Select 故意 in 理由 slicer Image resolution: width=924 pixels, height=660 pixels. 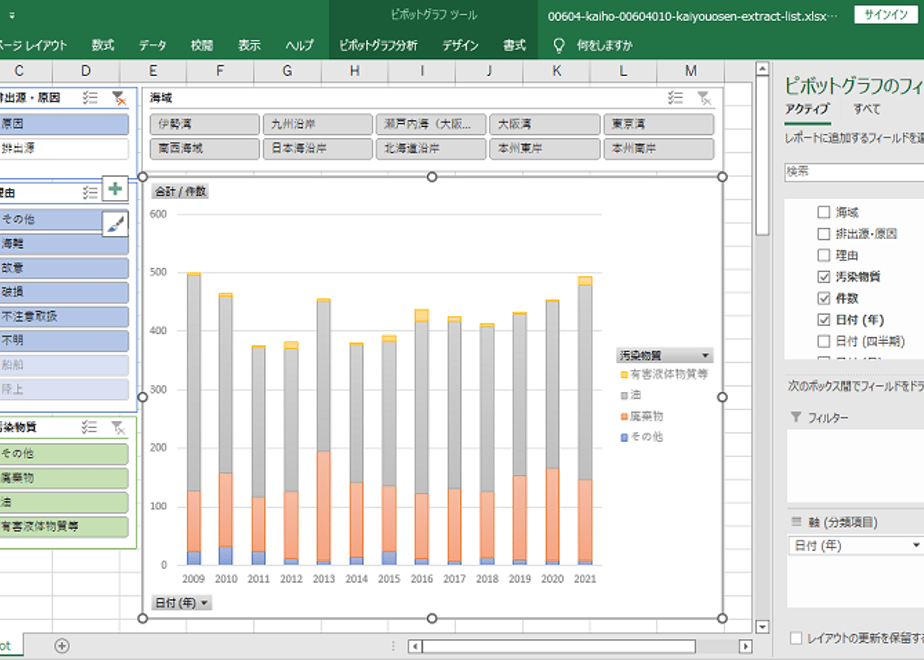coord(64,268)
